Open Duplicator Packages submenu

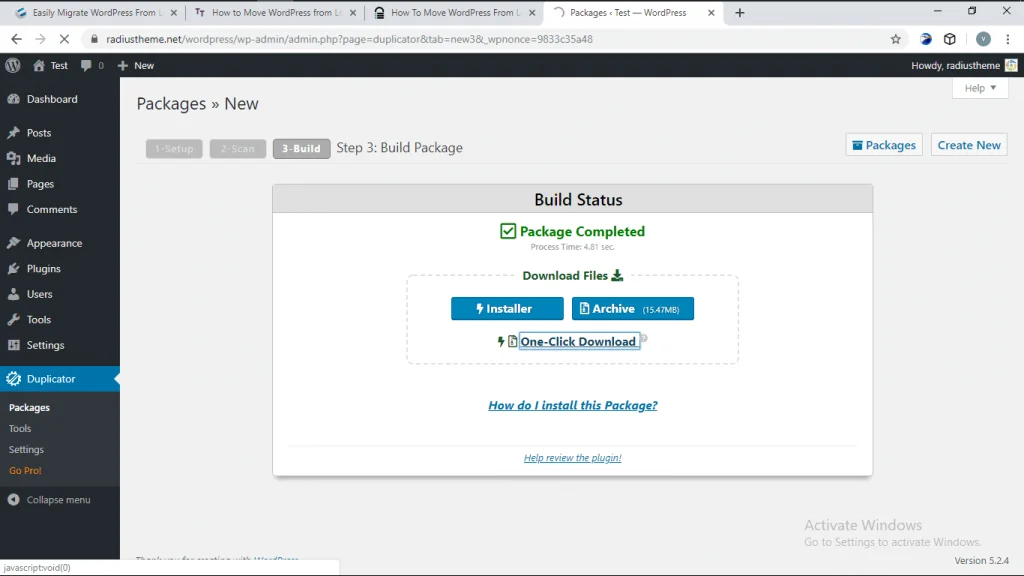click(29, 408)
